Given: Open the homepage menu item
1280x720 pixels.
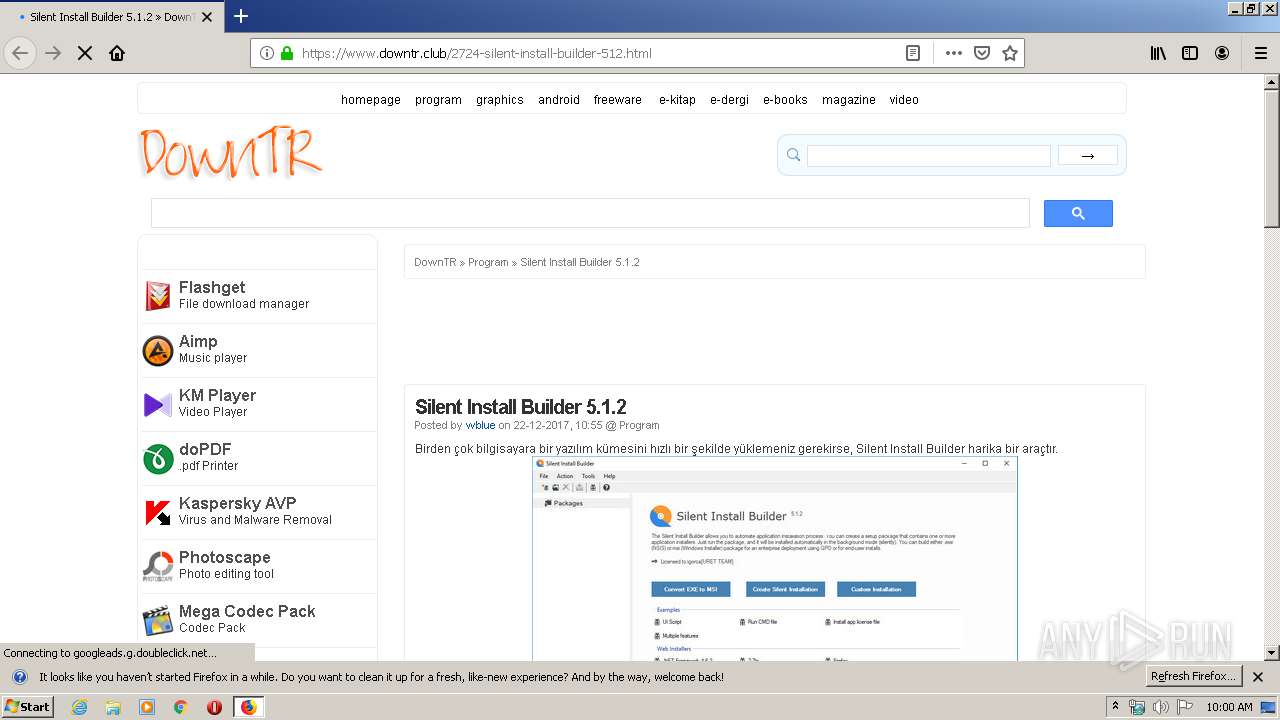Looking at the screenshot, I should pos(371,99).
